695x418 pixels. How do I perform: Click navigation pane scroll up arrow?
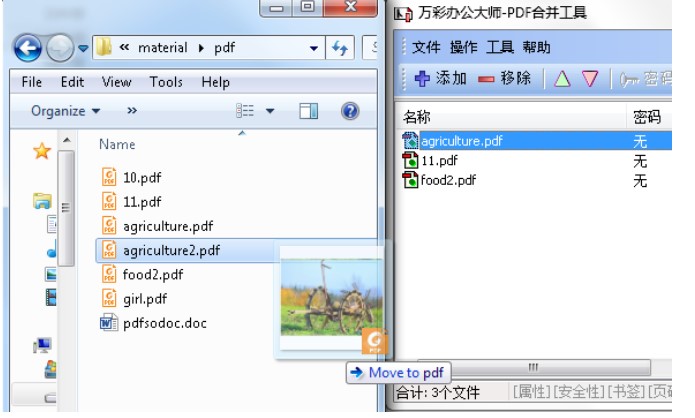tap(66, 141)
